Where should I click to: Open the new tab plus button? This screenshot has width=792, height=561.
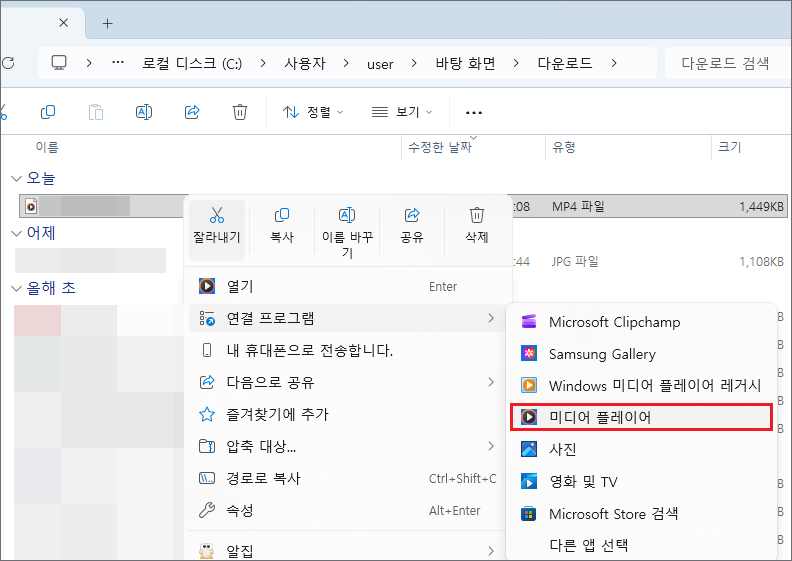(108, 23)
